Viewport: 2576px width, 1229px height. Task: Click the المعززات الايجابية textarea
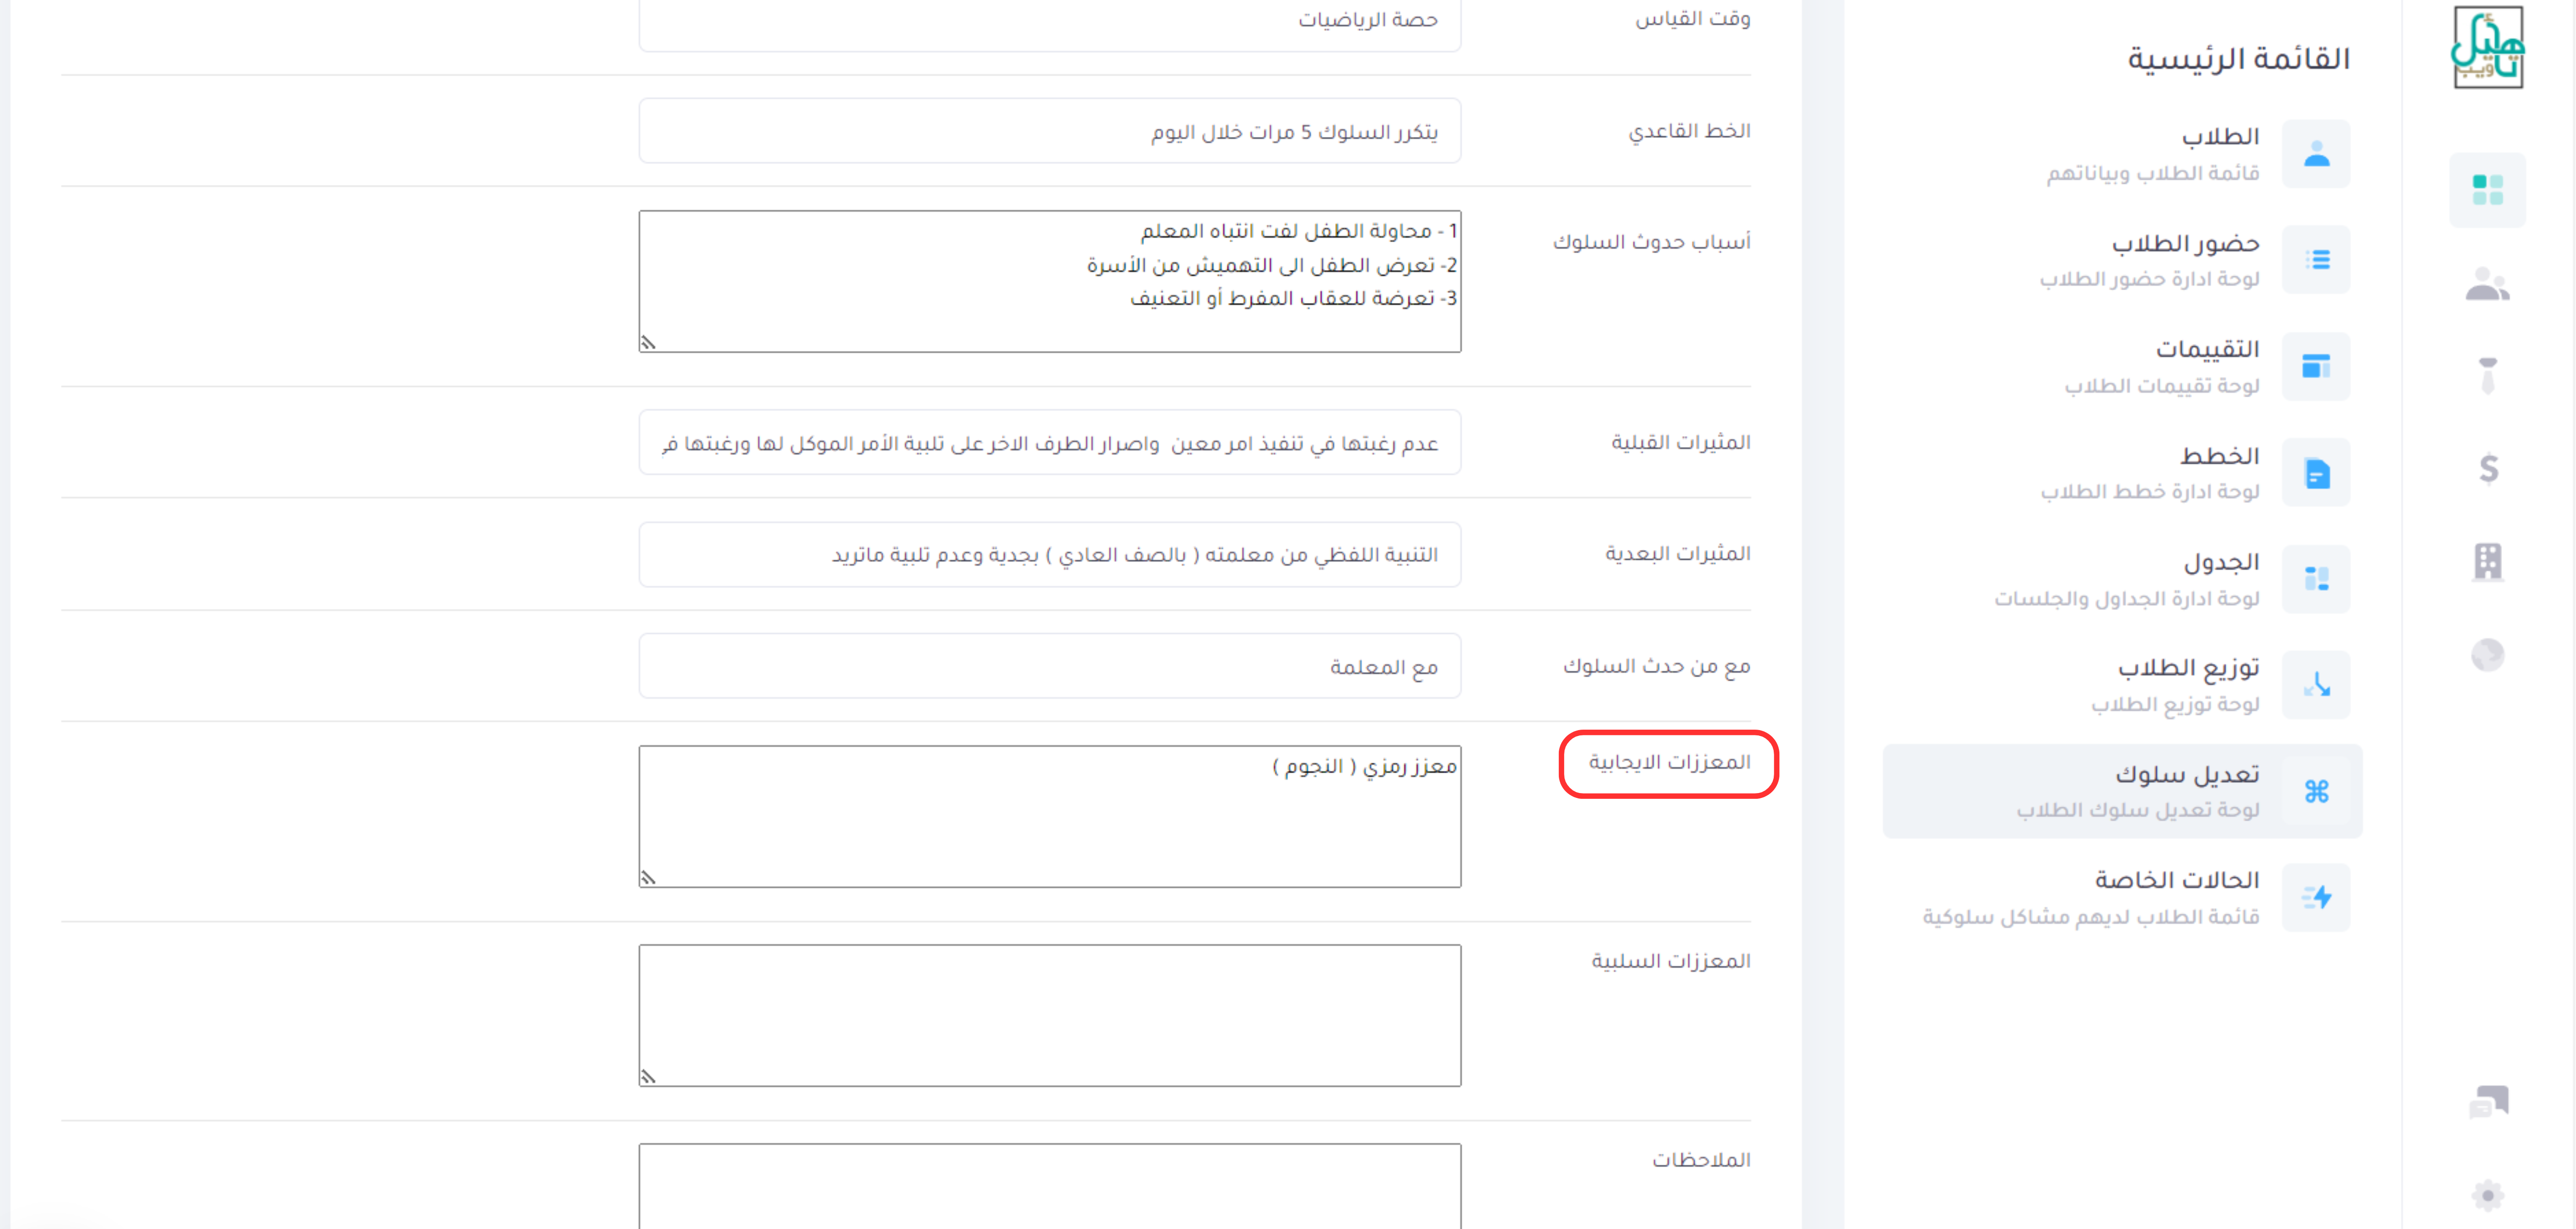(1050, 816)
